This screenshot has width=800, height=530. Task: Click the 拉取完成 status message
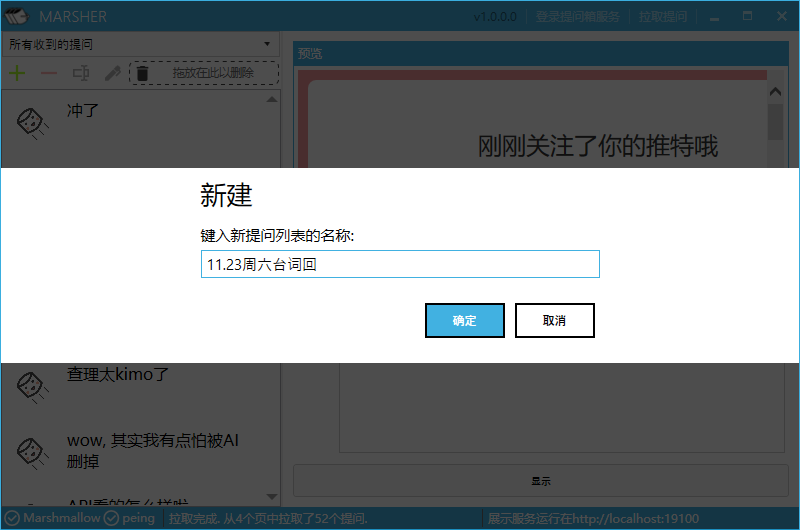click(x=268, y=519)
